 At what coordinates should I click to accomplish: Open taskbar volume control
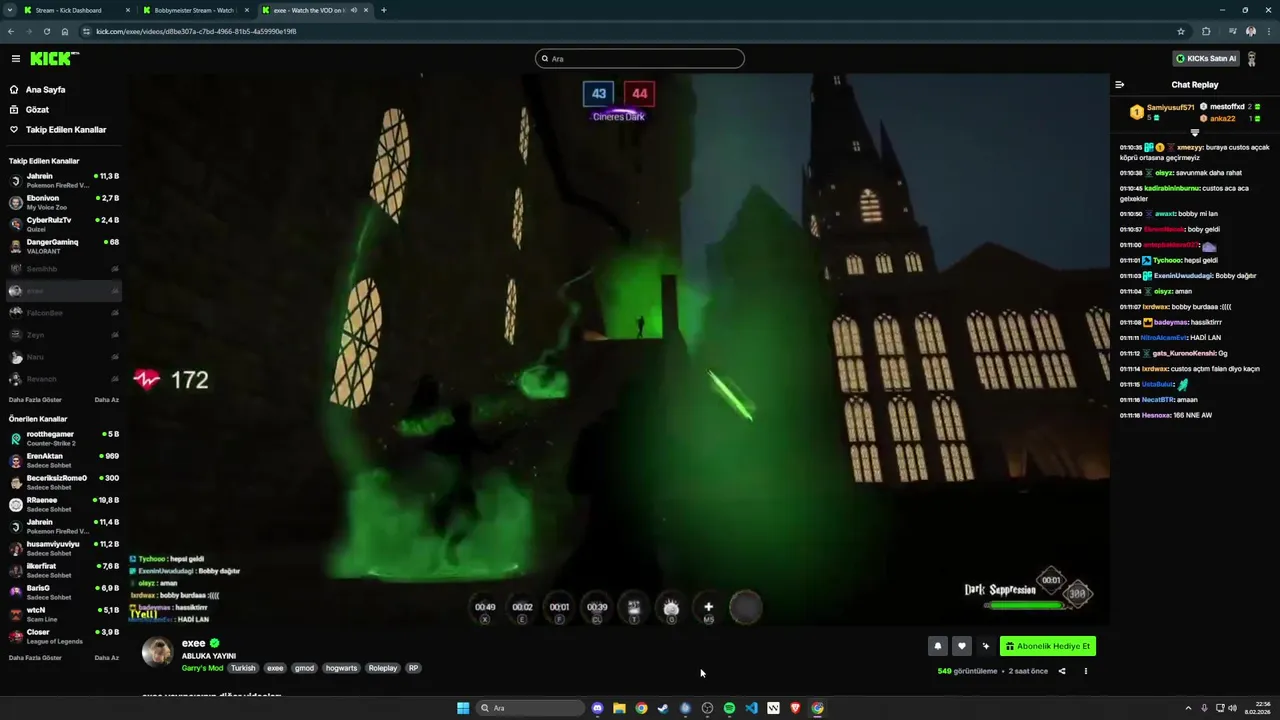[1232, 708]
